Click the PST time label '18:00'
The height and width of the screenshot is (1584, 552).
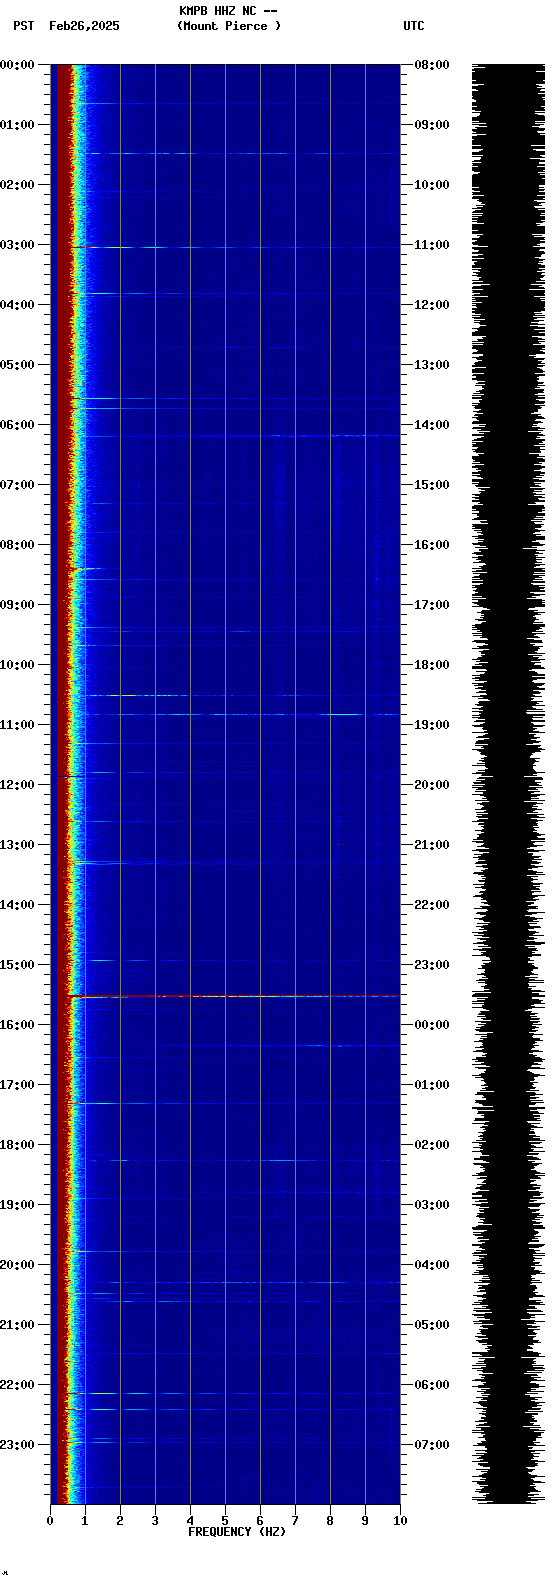click(17, 1145)
